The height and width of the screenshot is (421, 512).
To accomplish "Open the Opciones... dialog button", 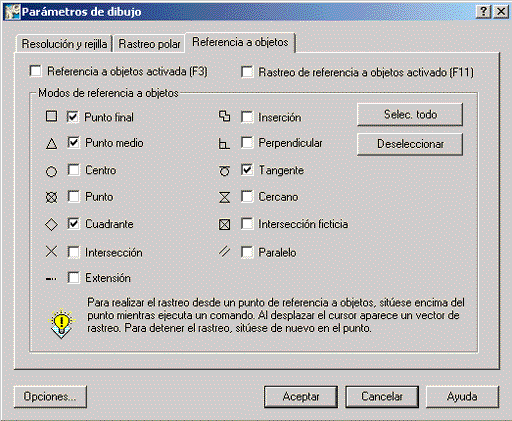I will pyautogui.click(x=50, y=397).
